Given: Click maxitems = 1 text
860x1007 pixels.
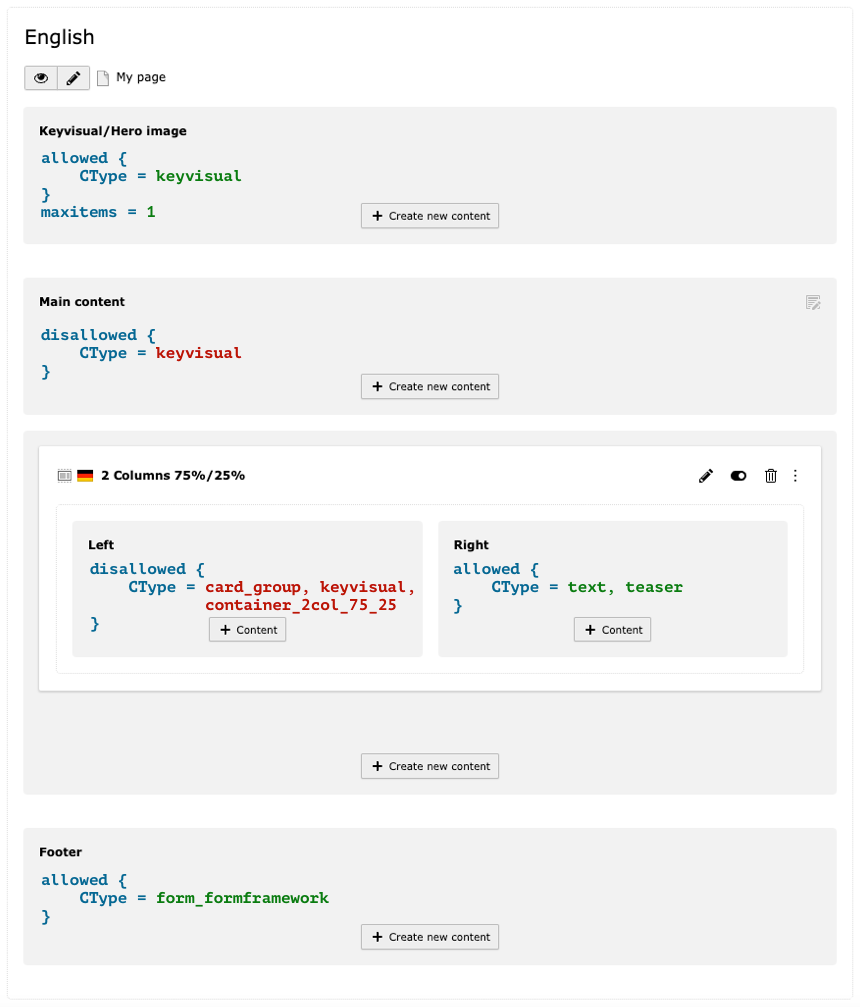Looking at the screenshot, I should click(98, 212).
